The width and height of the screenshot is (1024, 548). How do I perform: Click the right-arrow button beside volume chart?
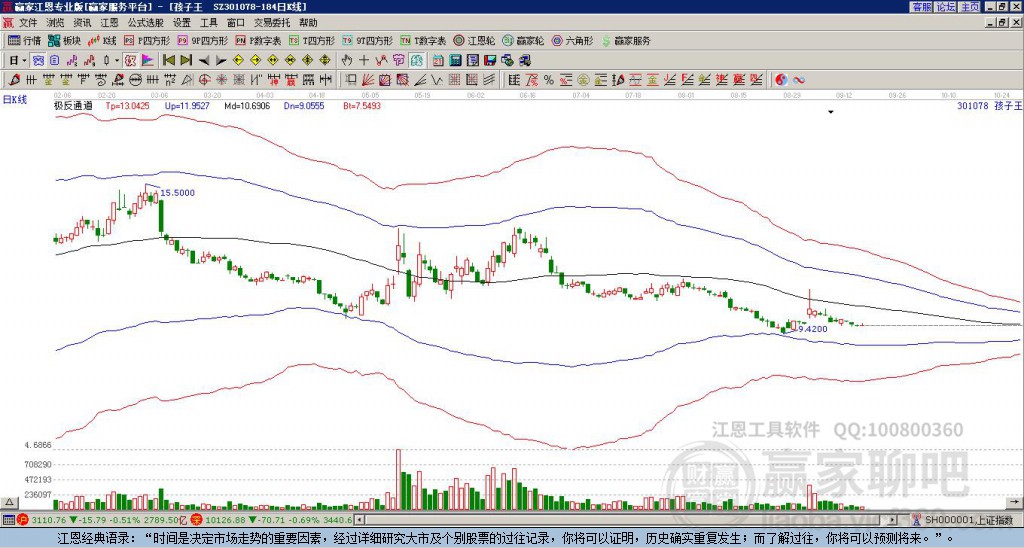(1016, 502)
